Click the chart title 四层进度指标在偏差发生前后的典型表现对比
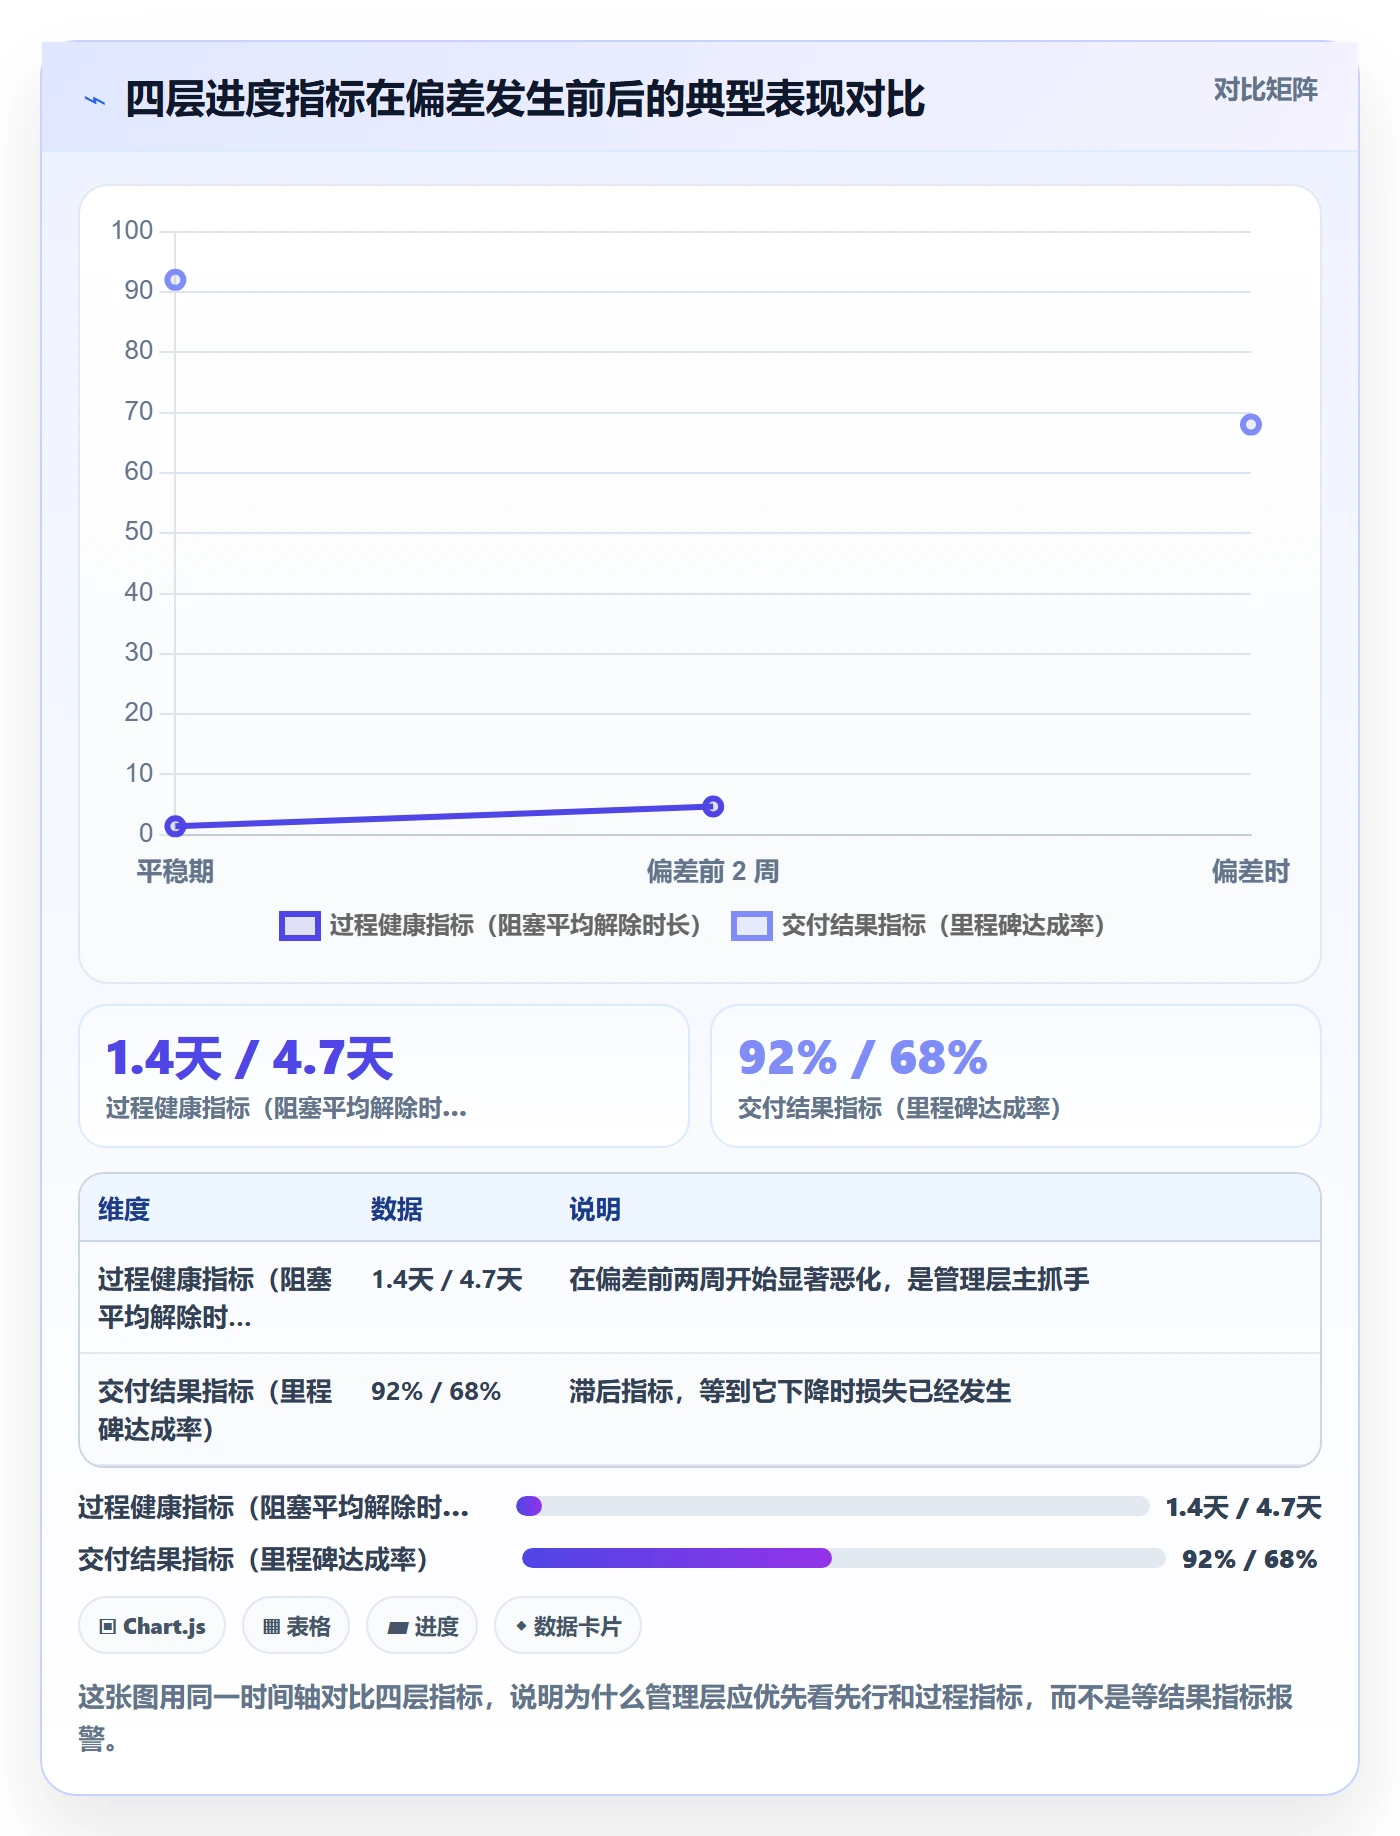Screen dimensions: 1400x1836 pos(525,100)
